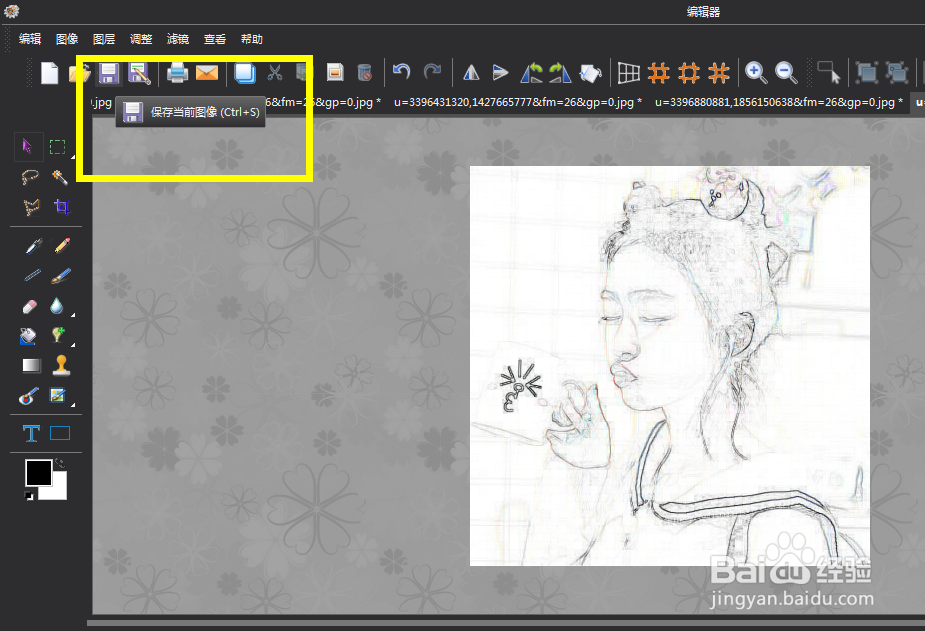Toggle the white grid display icon

(629, 73)
